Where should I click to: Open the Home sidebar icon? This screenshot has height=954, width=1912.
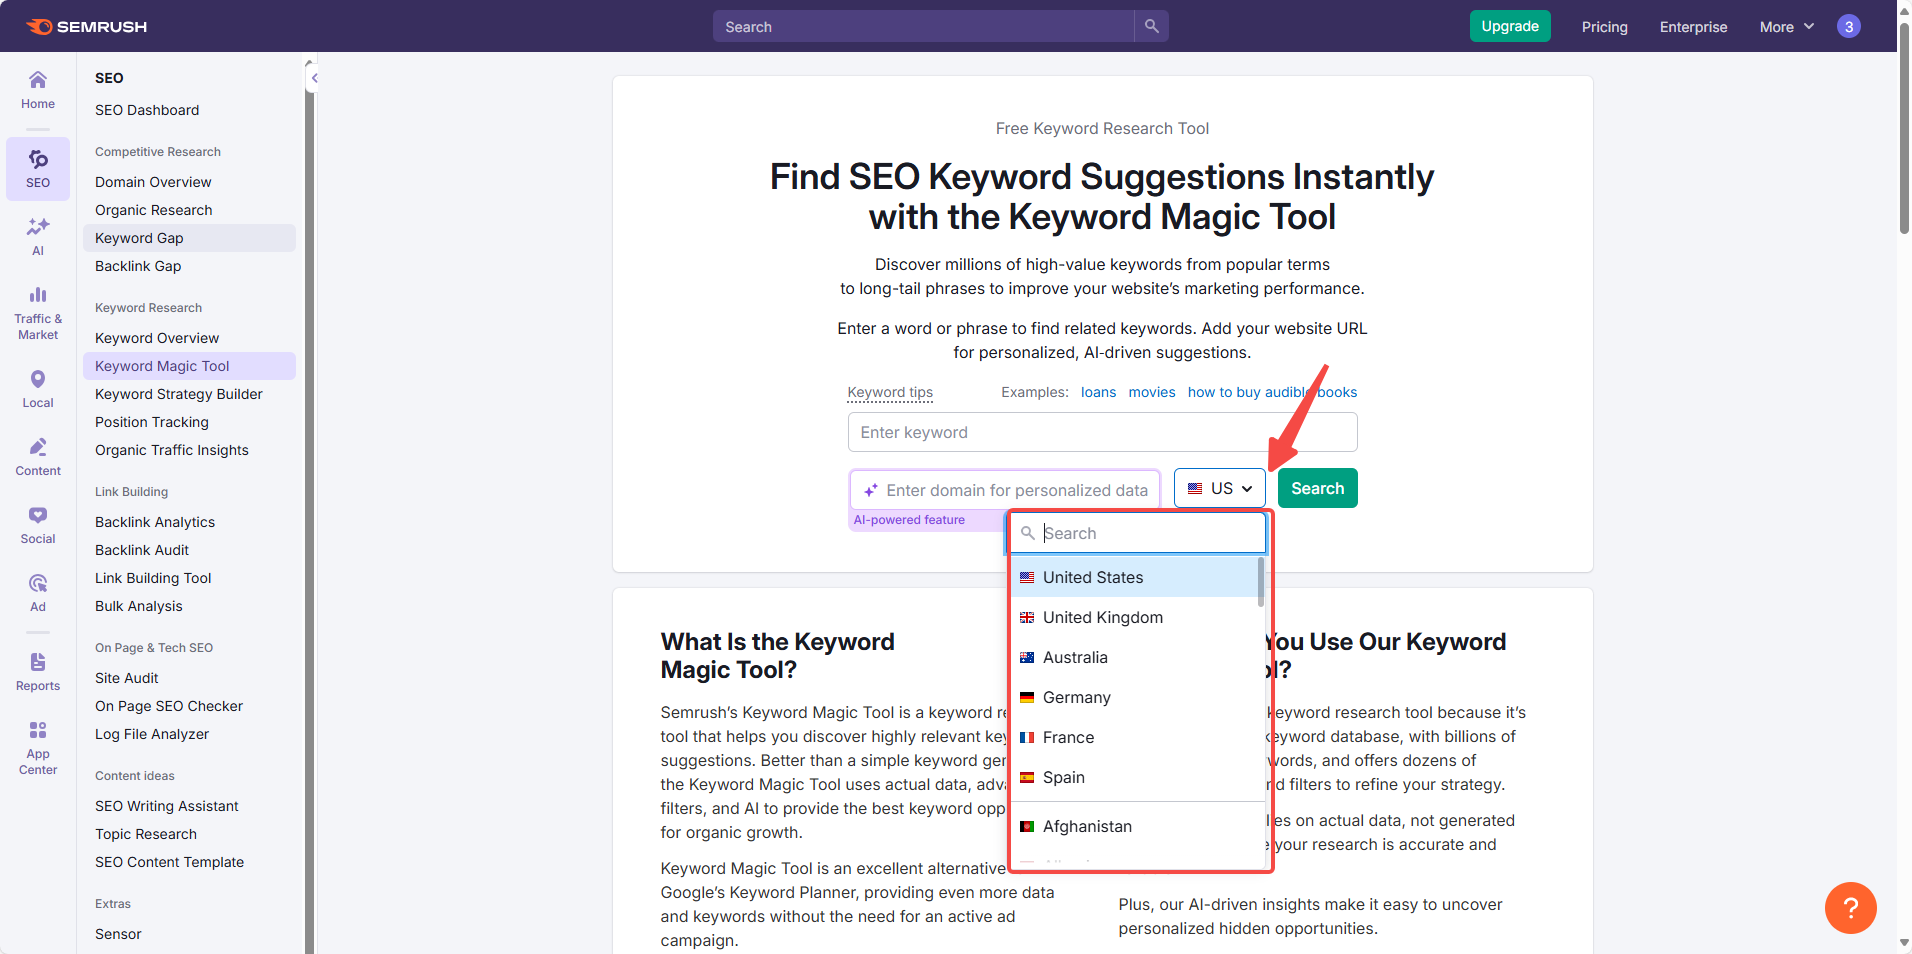(38, 89)
